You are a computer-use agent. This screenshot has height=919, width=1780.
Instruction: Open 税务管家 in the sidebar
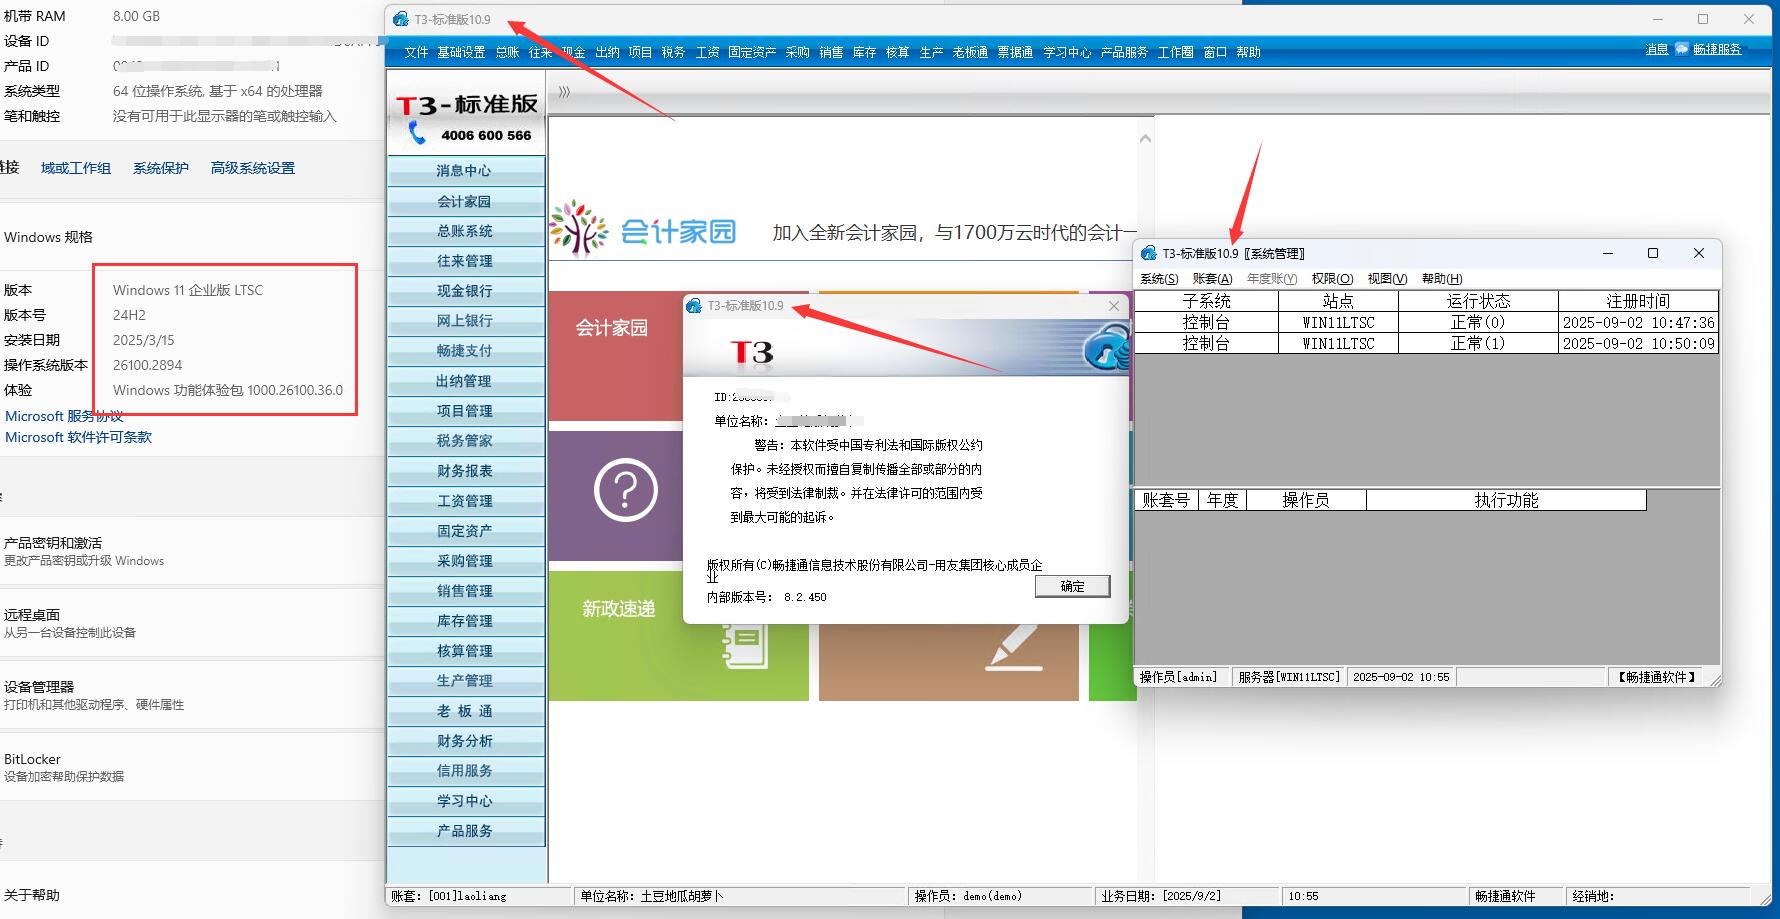click(465, 441)
